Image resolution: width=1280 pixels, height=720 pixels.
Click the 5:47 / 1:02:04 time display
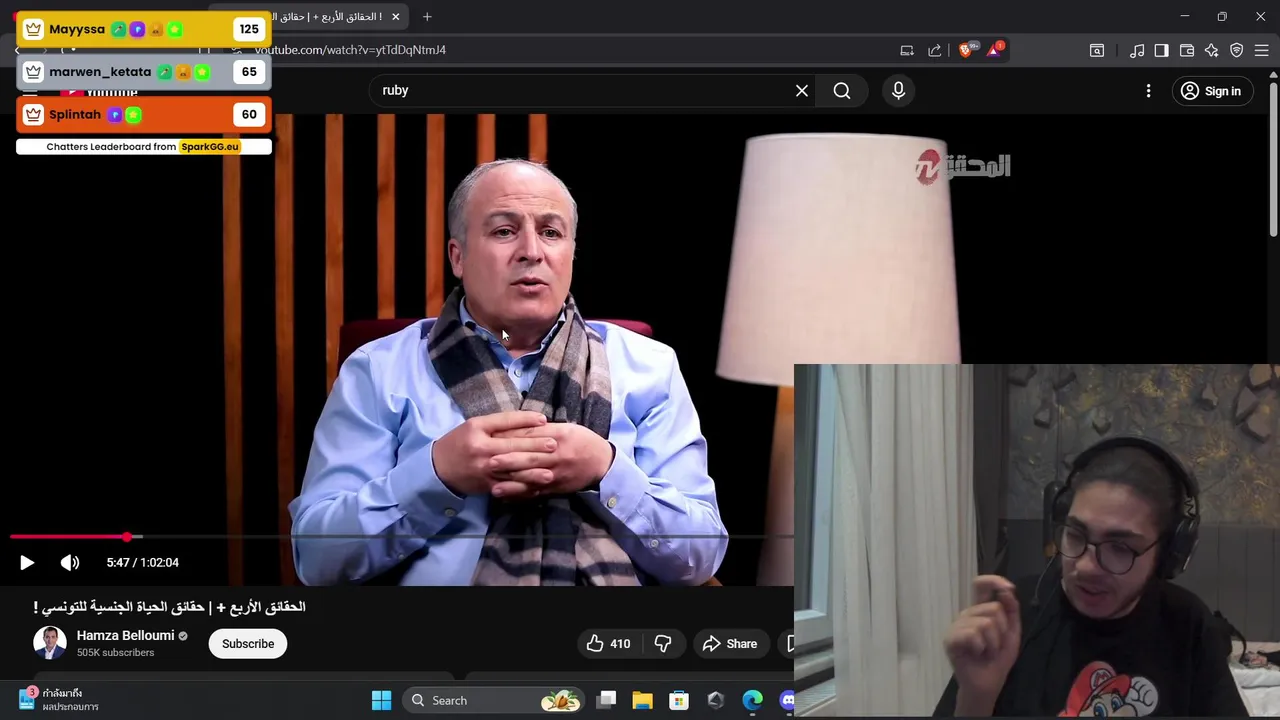pyautogui.click(x=143, y=563)
